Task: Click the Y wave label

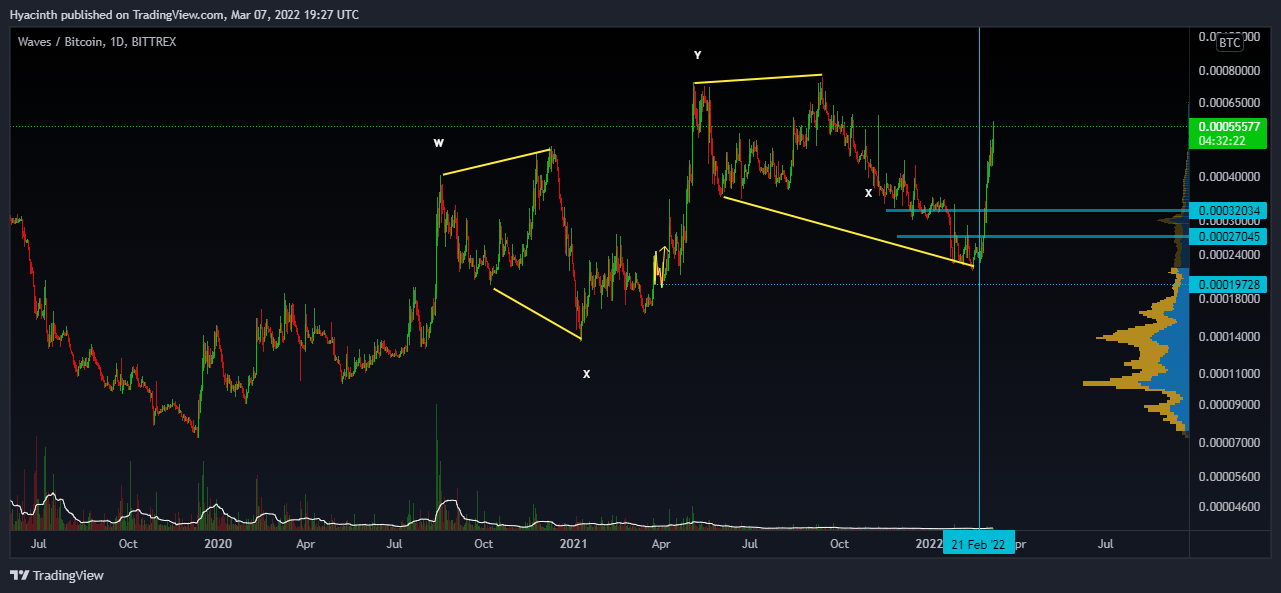Action: coord(697,55)
